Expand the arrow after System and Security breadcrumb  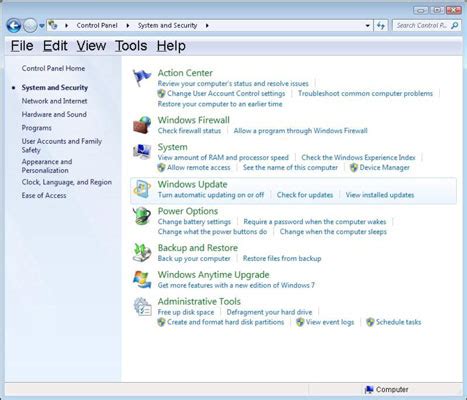coord(207,25)
